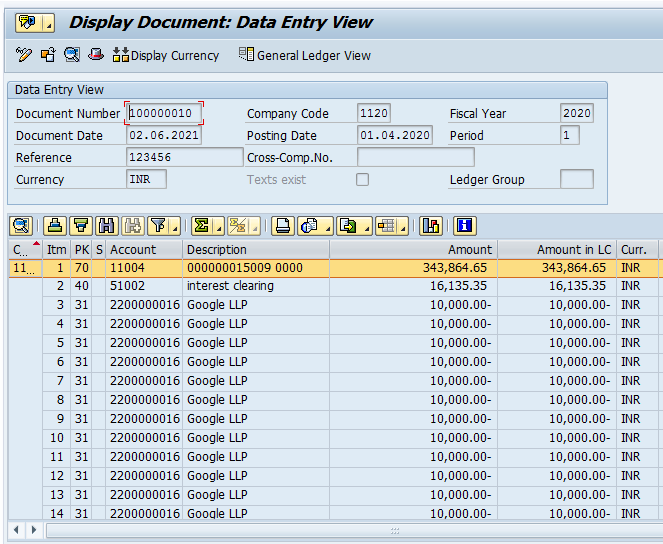Click the Display Graphic chart icon
This screenshot has width=663, height=544.
430,226
